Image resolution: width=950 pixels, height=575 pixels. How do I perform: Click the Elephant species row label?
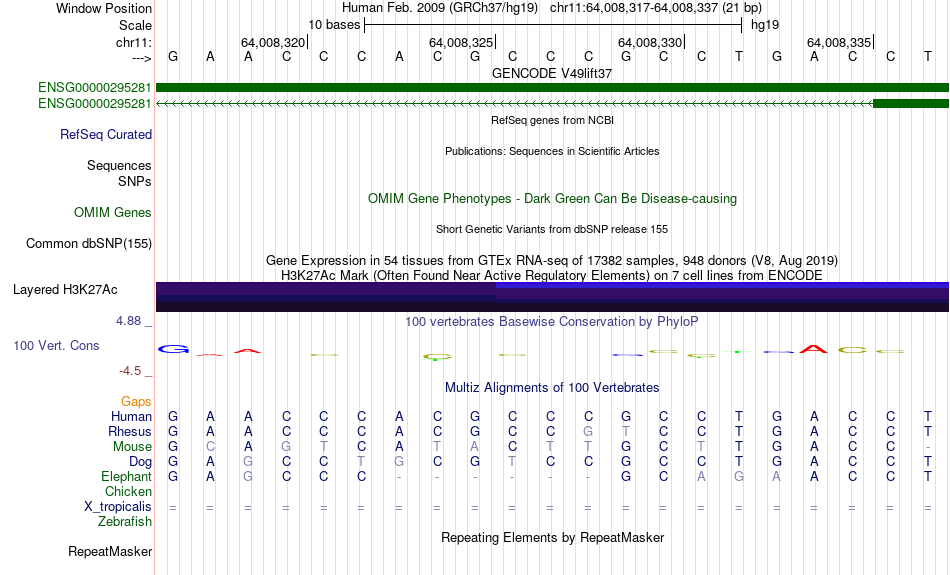click(126, 477)
